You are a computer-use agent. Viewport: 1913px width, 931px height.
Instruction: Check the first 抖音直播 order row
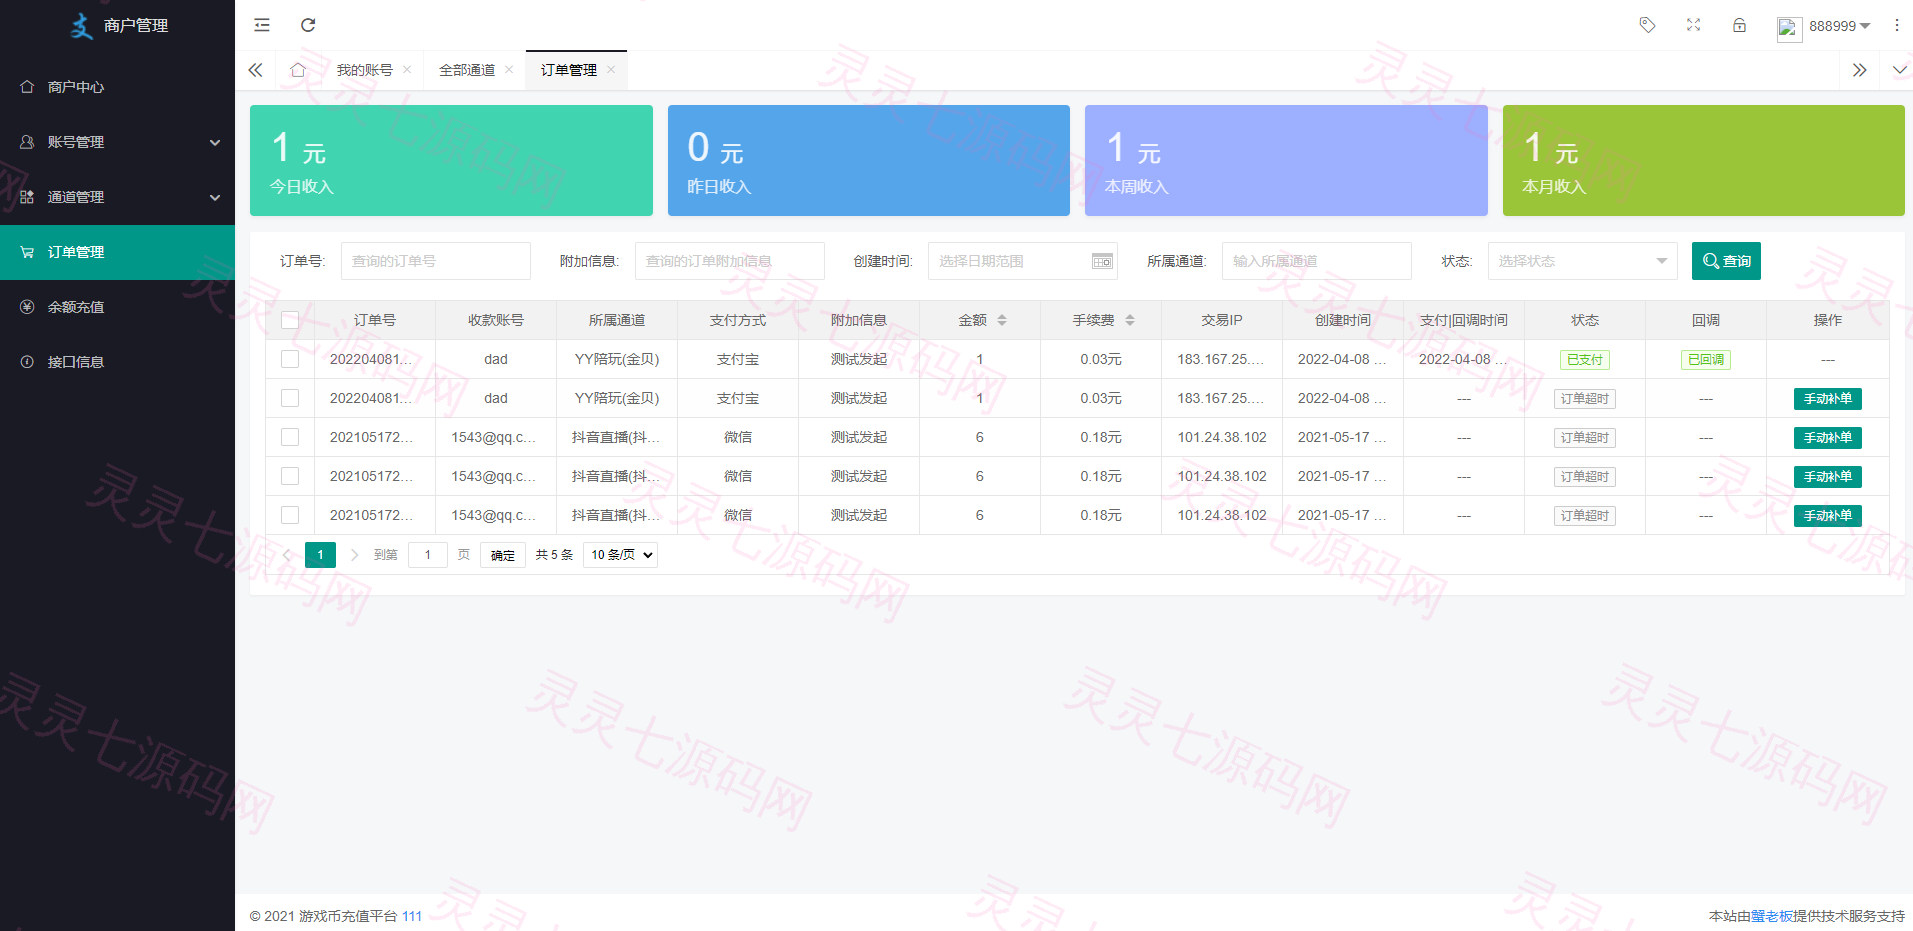point(290,437)
